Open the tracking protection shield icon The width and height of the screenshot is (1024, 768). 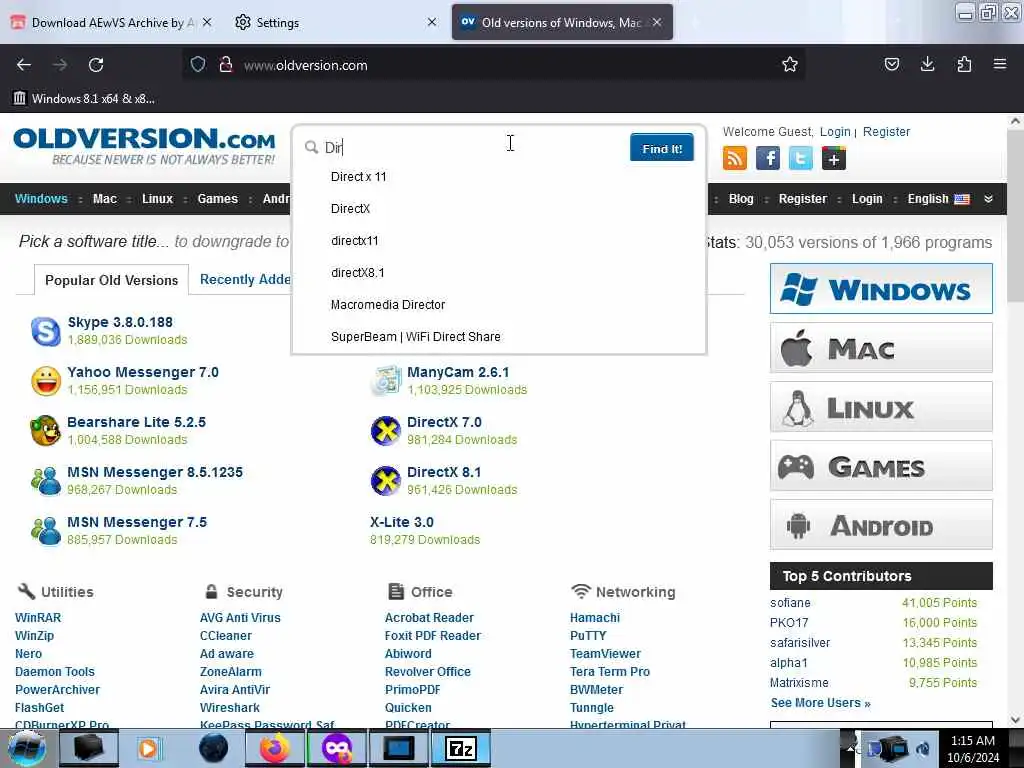198,65
